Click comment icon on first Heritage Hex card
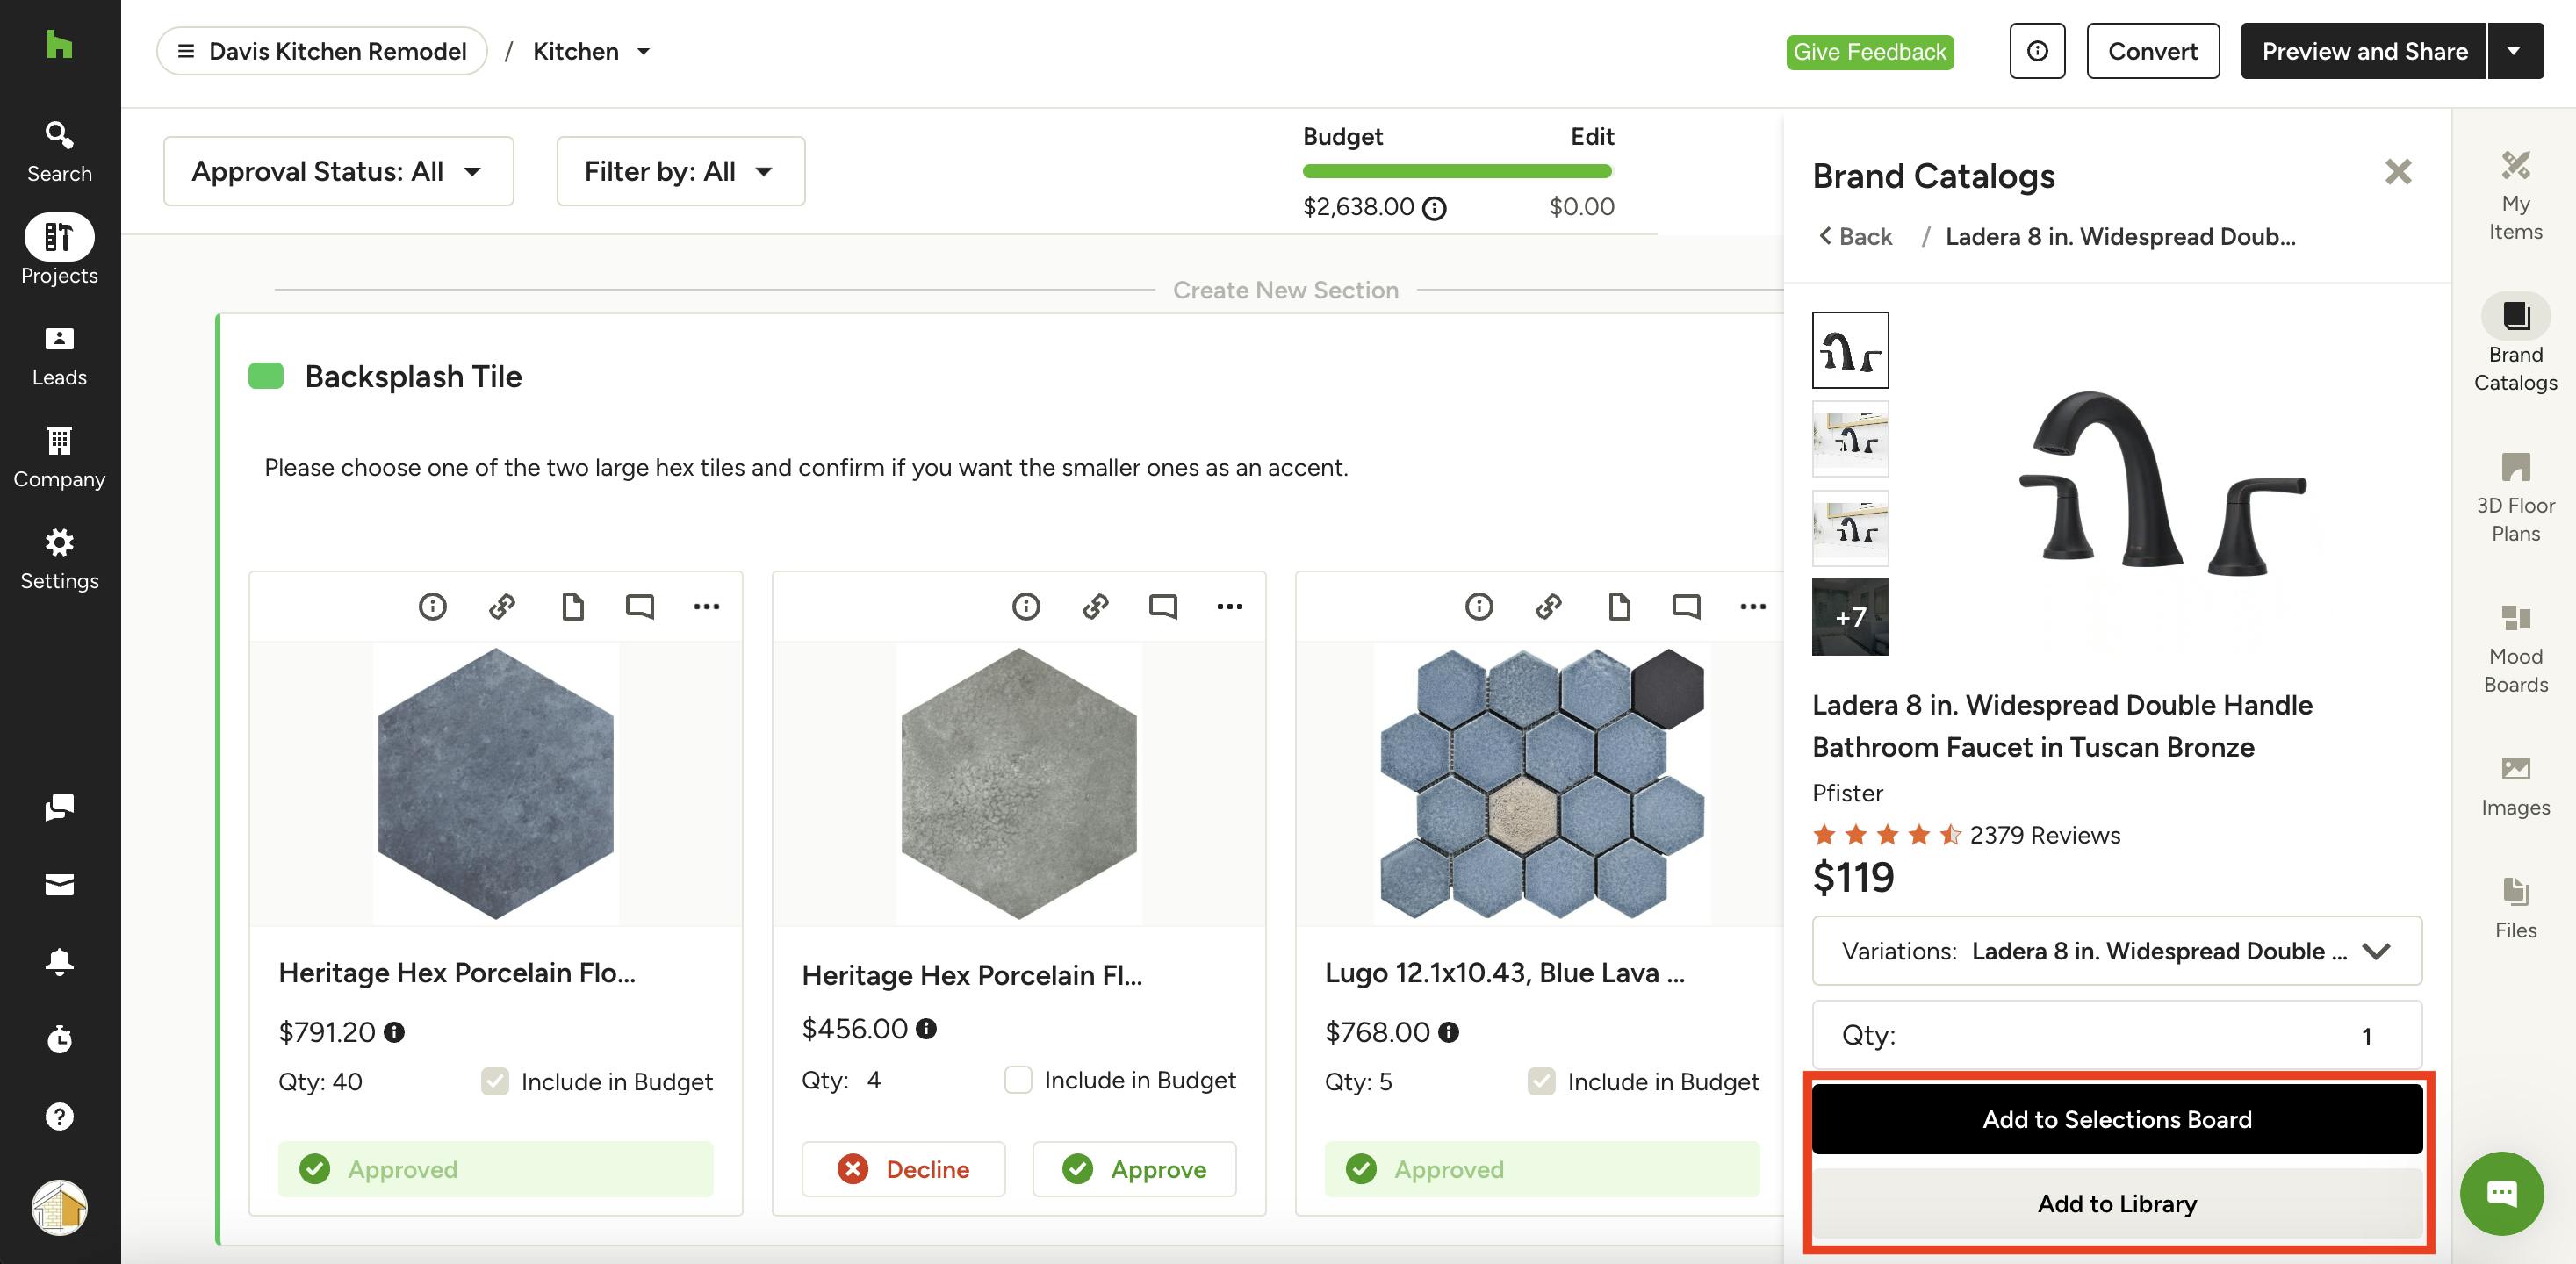This screenshot has width=2576, height=1264. (x=640, y=606)
